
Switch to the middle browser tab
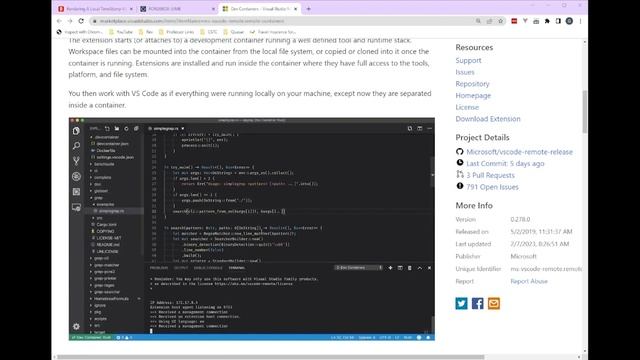(178, 9)
